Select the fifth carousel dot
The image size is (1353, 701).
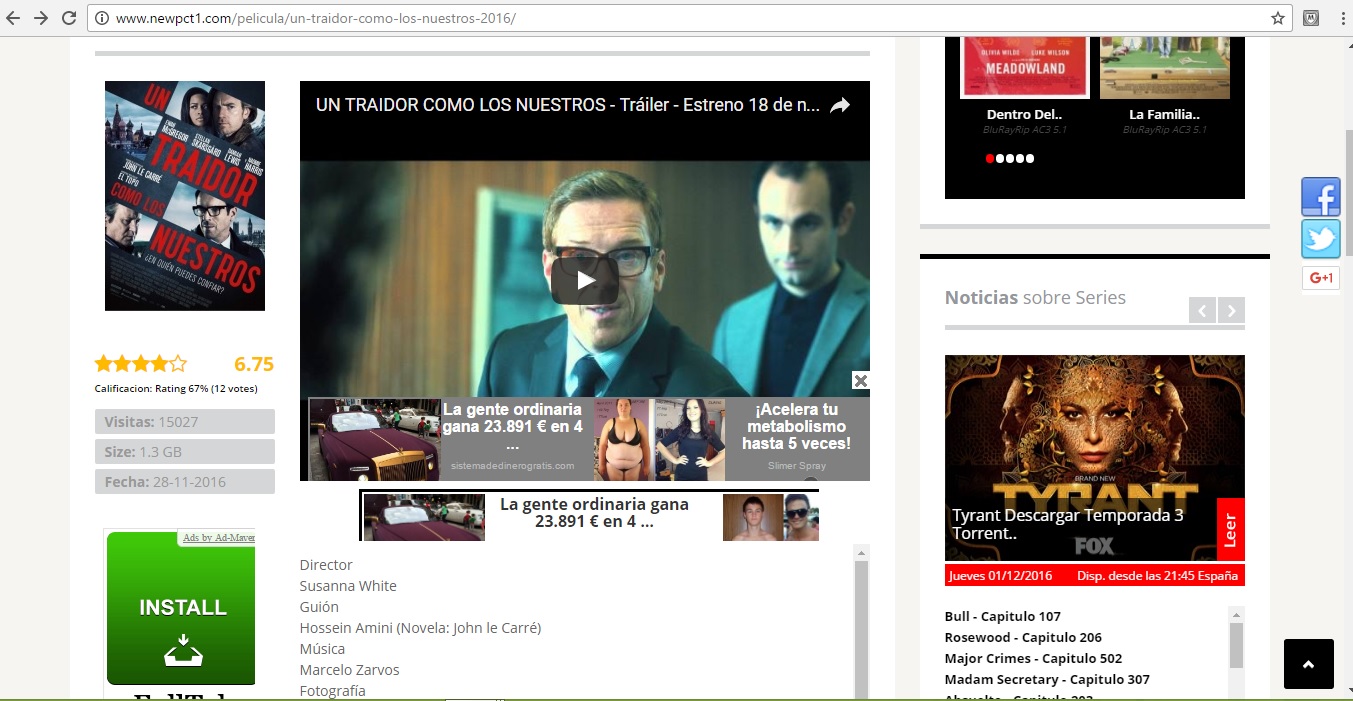[x=1030, y=158]
